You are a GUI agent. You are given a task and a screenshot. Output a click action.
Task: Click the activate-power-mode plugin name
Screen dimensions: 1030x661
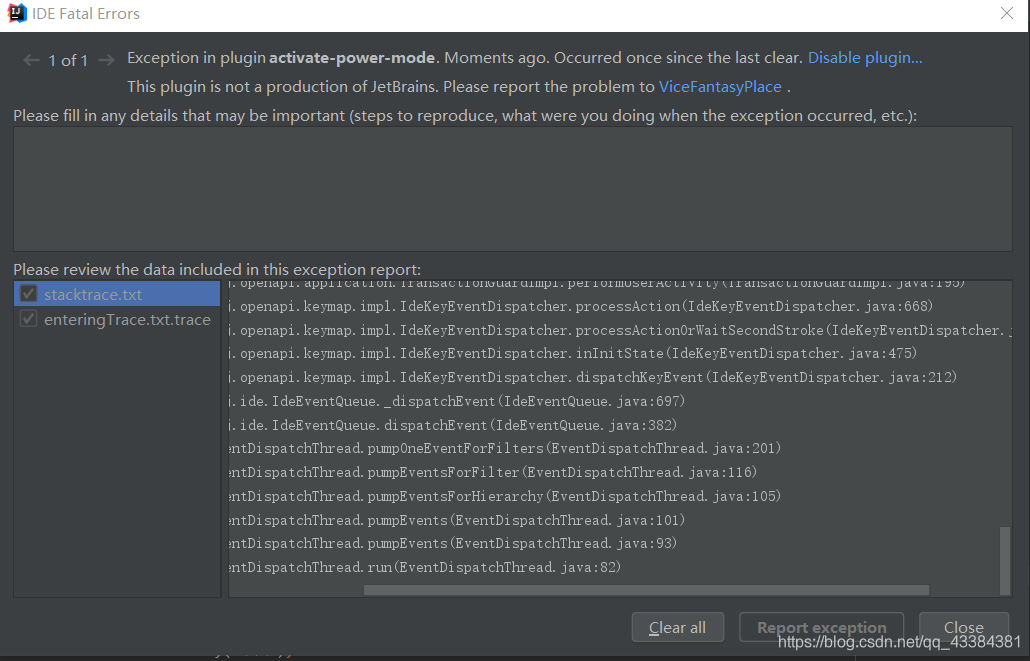(x=352, y=58)
